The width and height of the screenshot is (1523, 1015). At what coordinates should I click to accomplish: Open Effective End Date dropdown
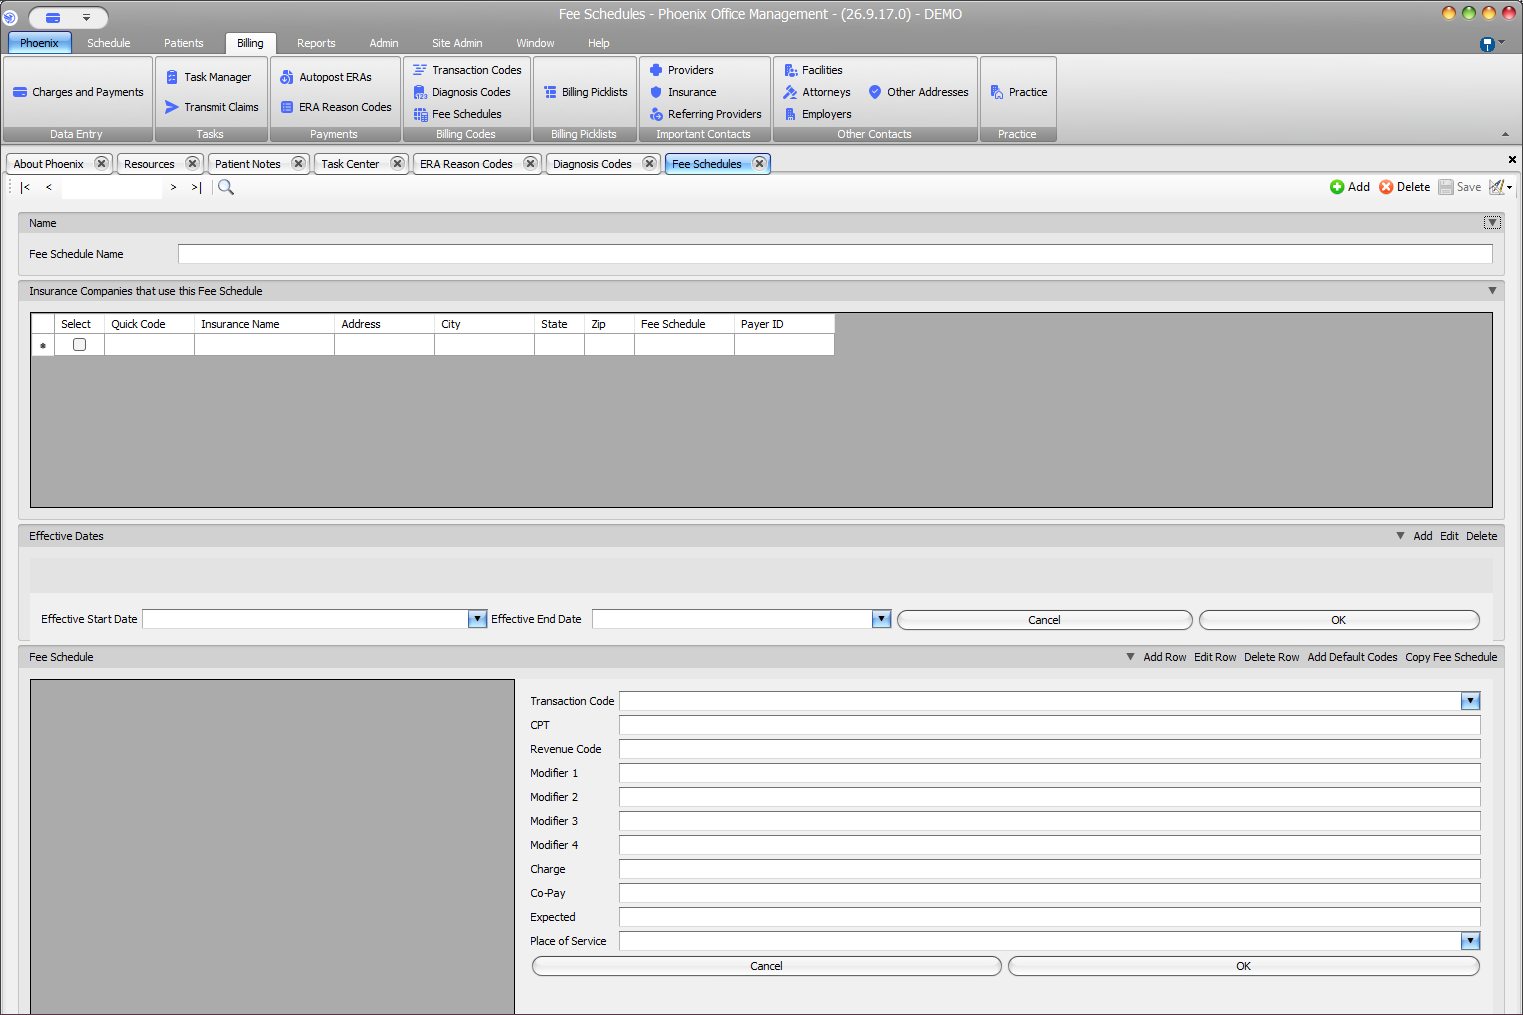[881, 619]
